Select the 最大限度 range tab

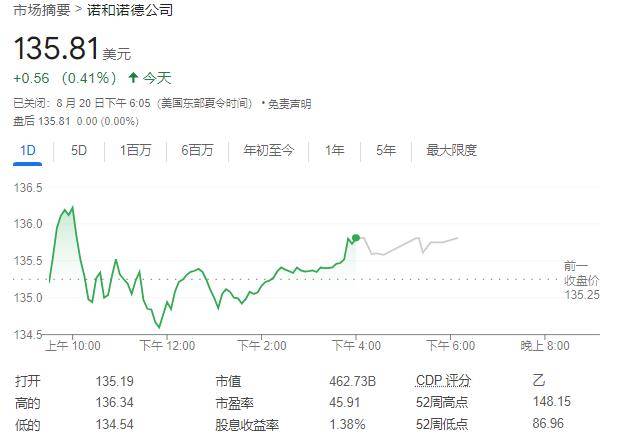(x=451, y=150)
